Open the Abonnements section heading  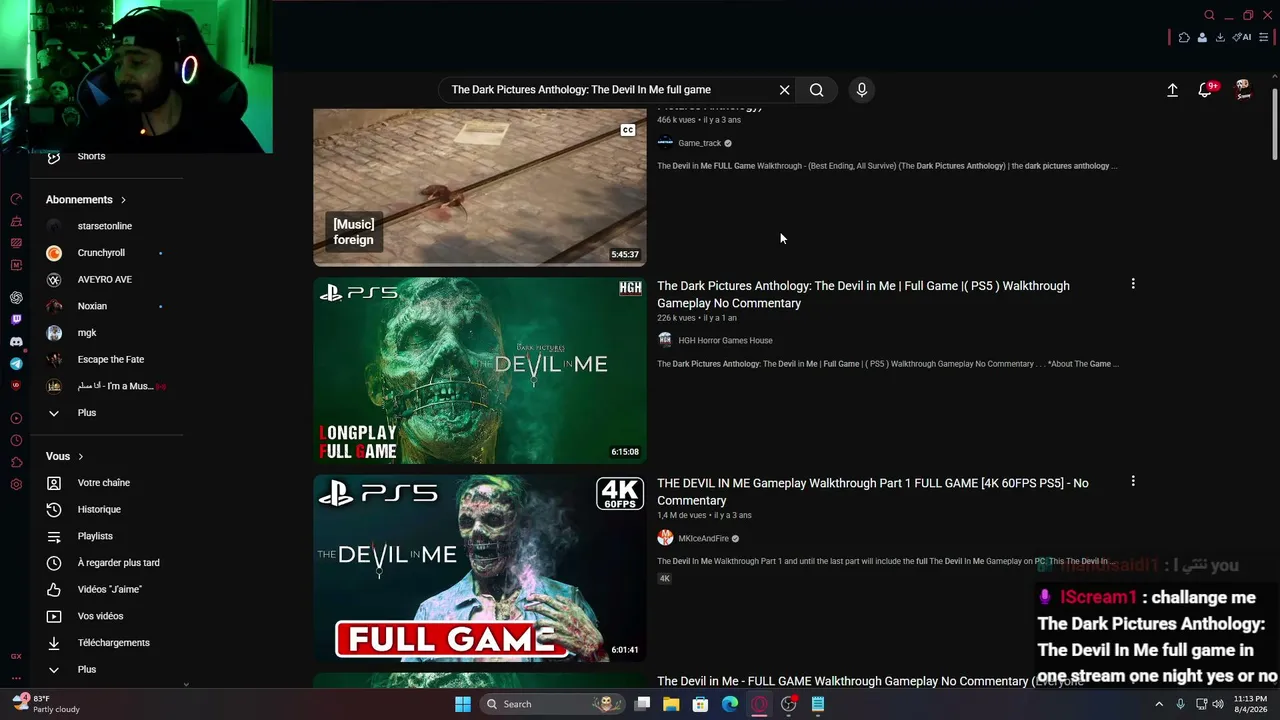click(x=86, y=200)
